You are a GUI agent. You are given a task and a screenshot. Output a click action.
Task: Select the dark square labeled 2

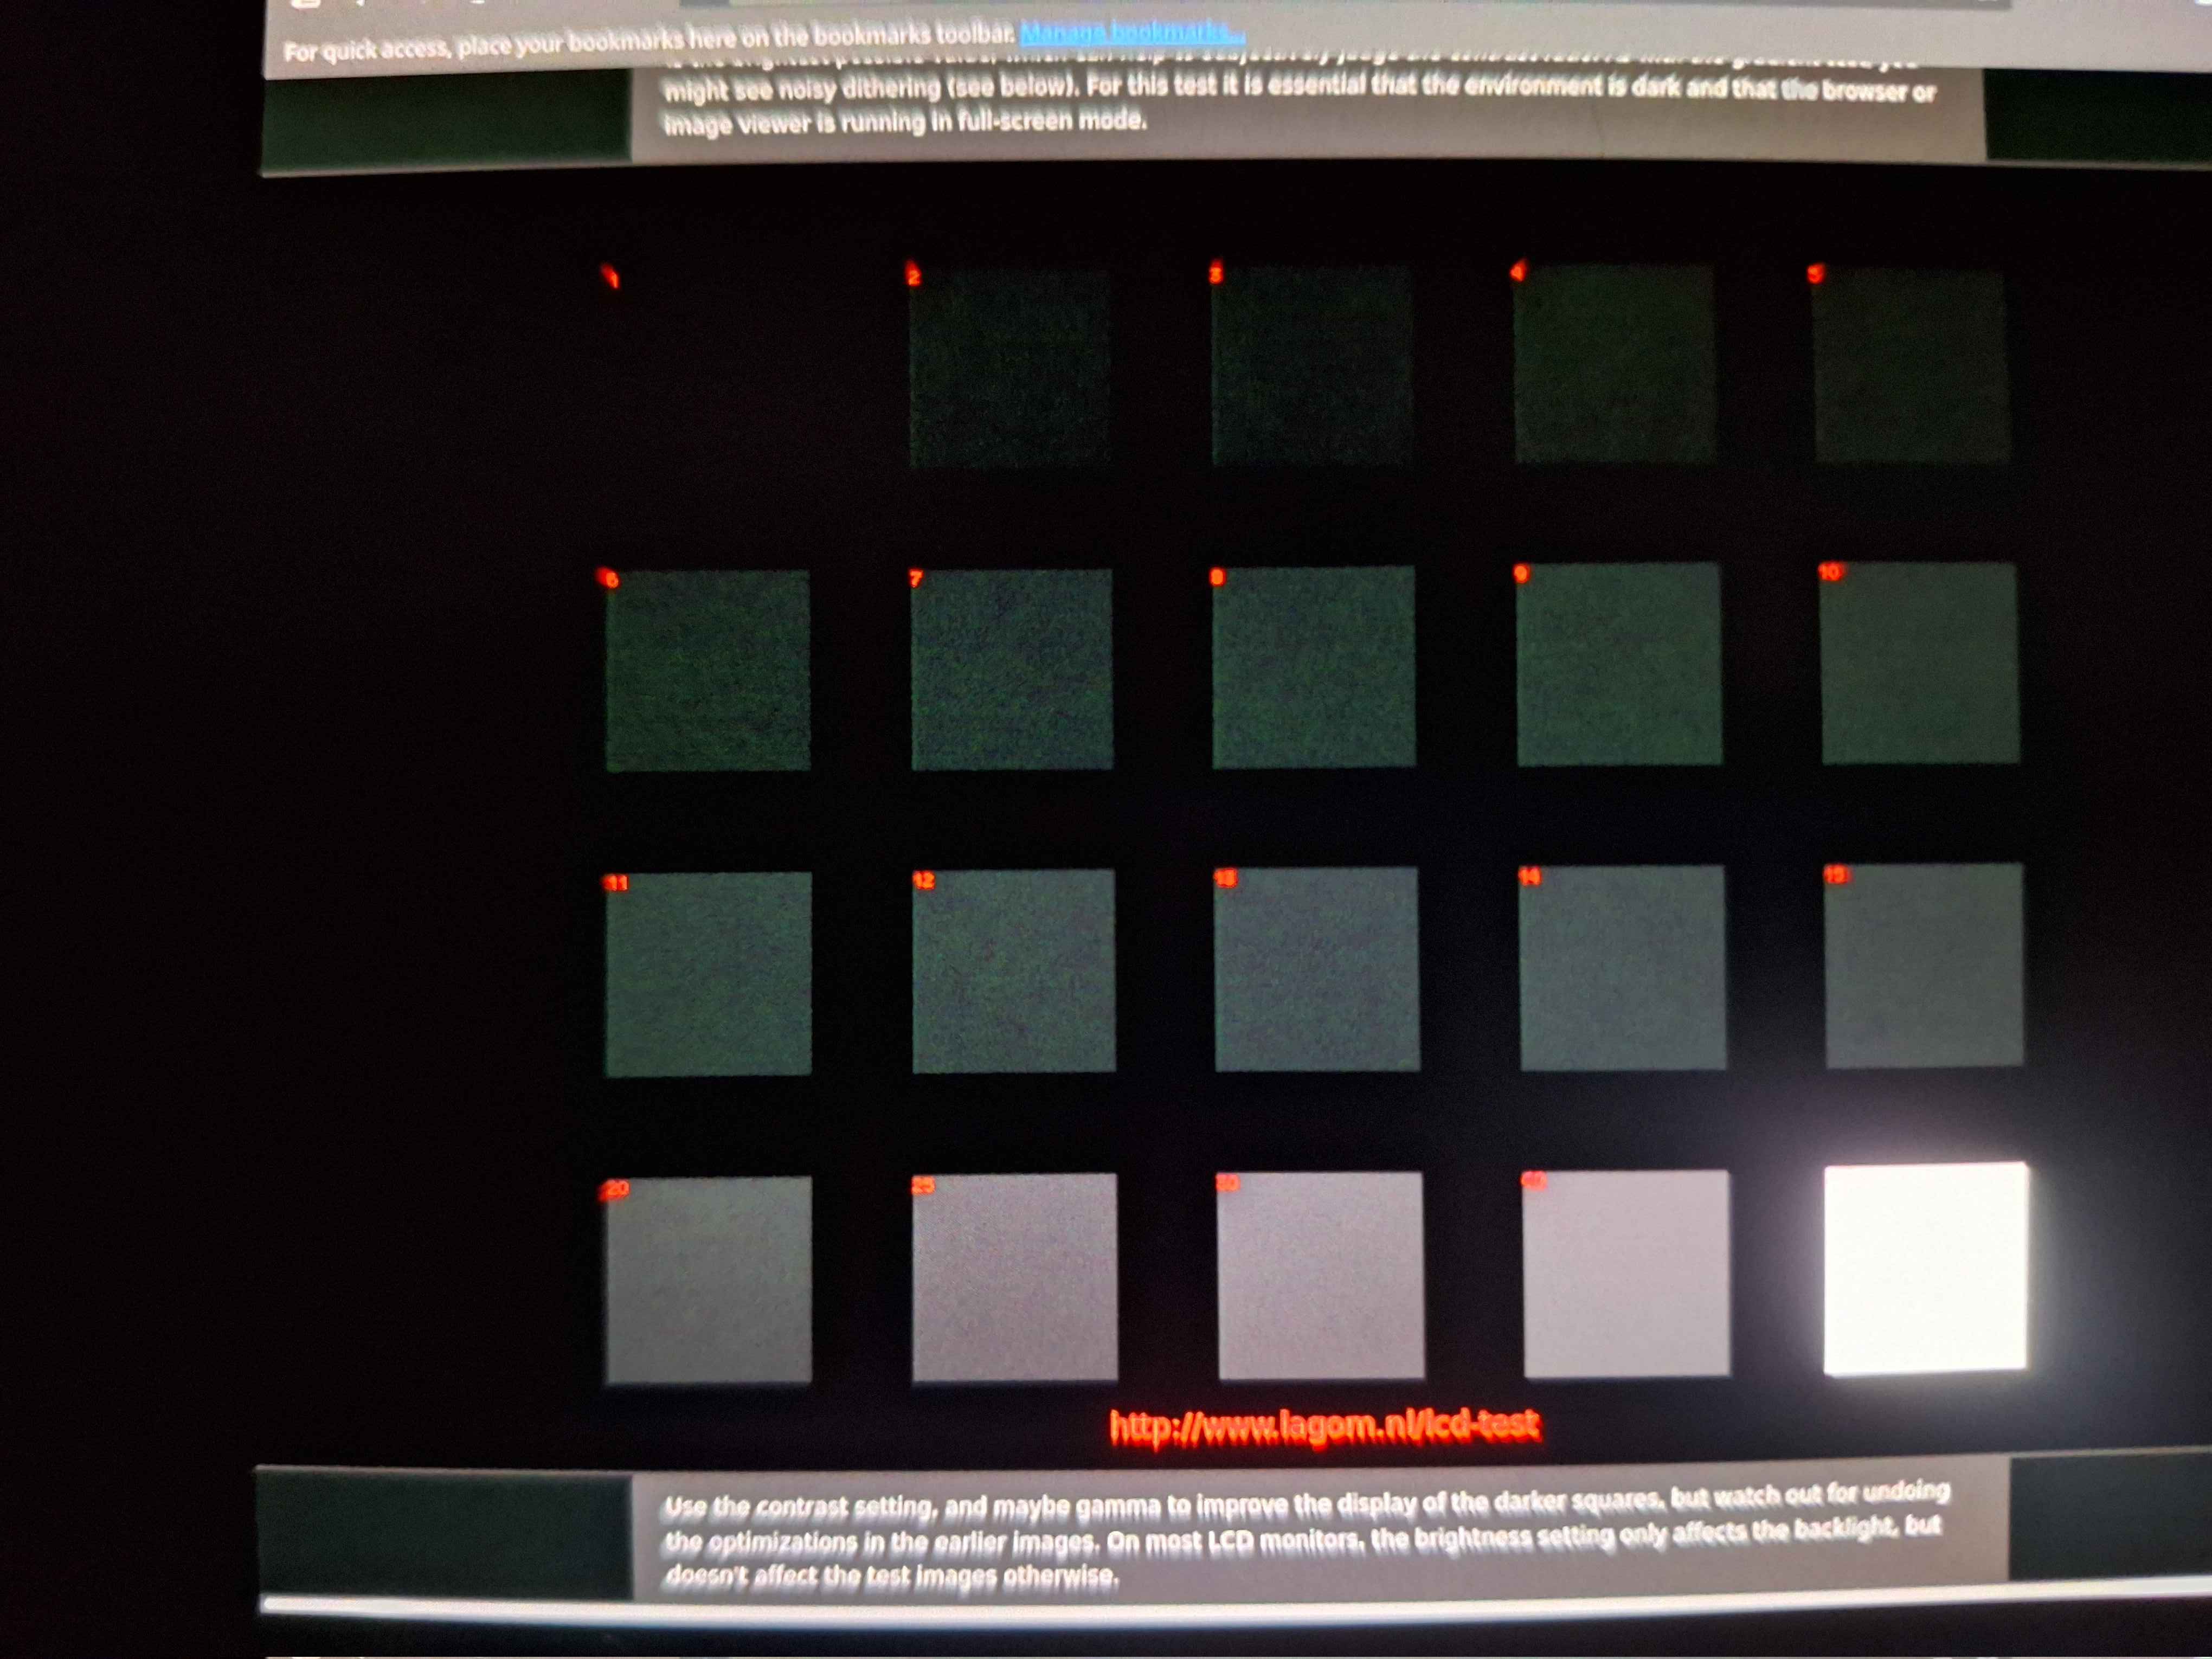(x=1010, y=367)
